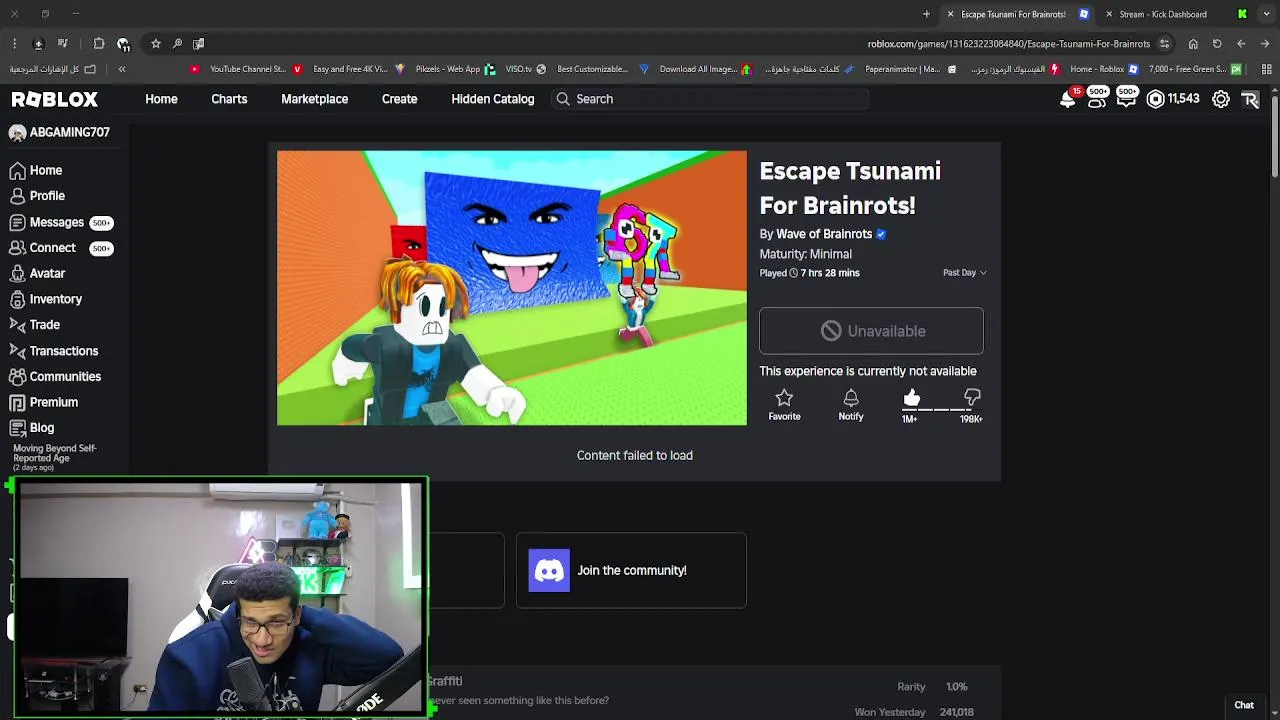Click the browser reload button
The width and height of the screenshot is (1280, 720).
(x=1217, y=44)
